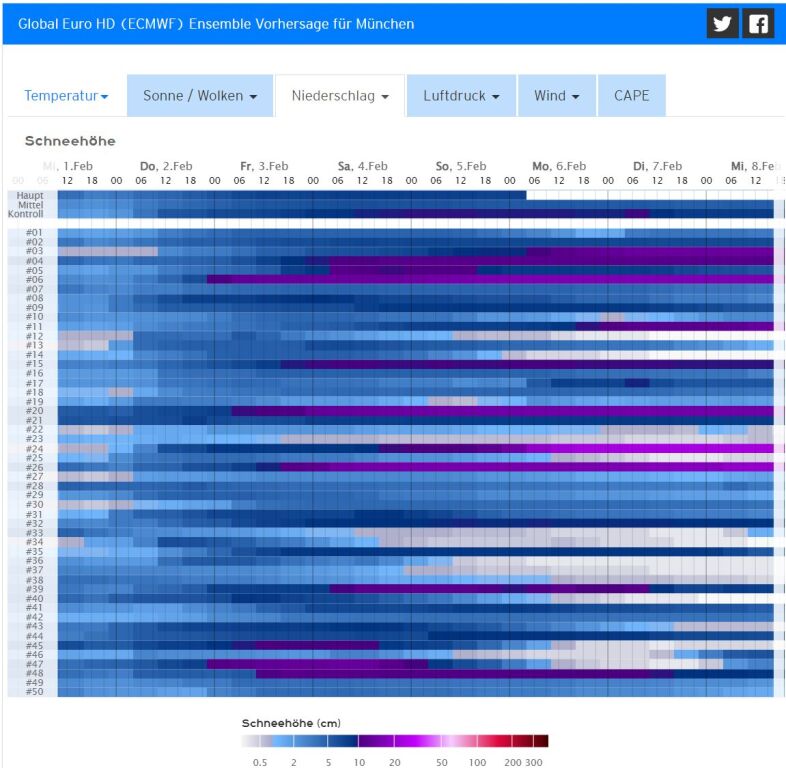Open the Niederschlag dropdown menu

[x=340, y=96]
